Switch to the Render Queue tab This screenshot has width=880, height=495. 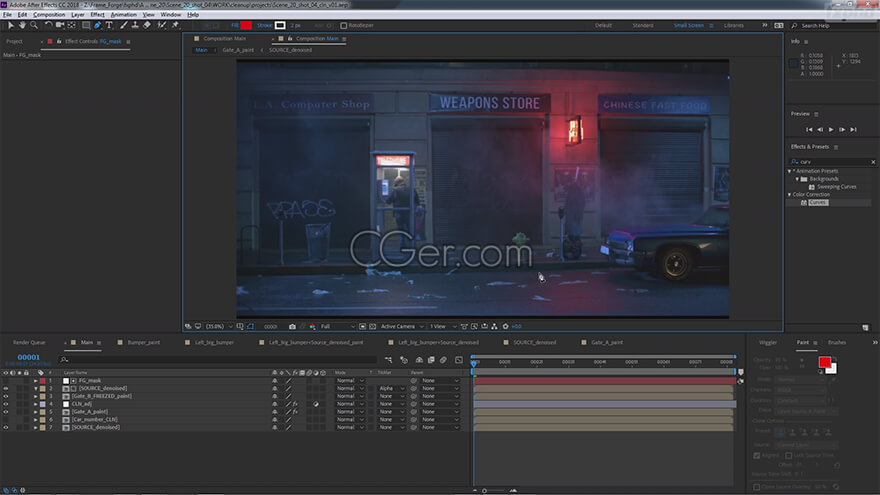click(29, 342)
